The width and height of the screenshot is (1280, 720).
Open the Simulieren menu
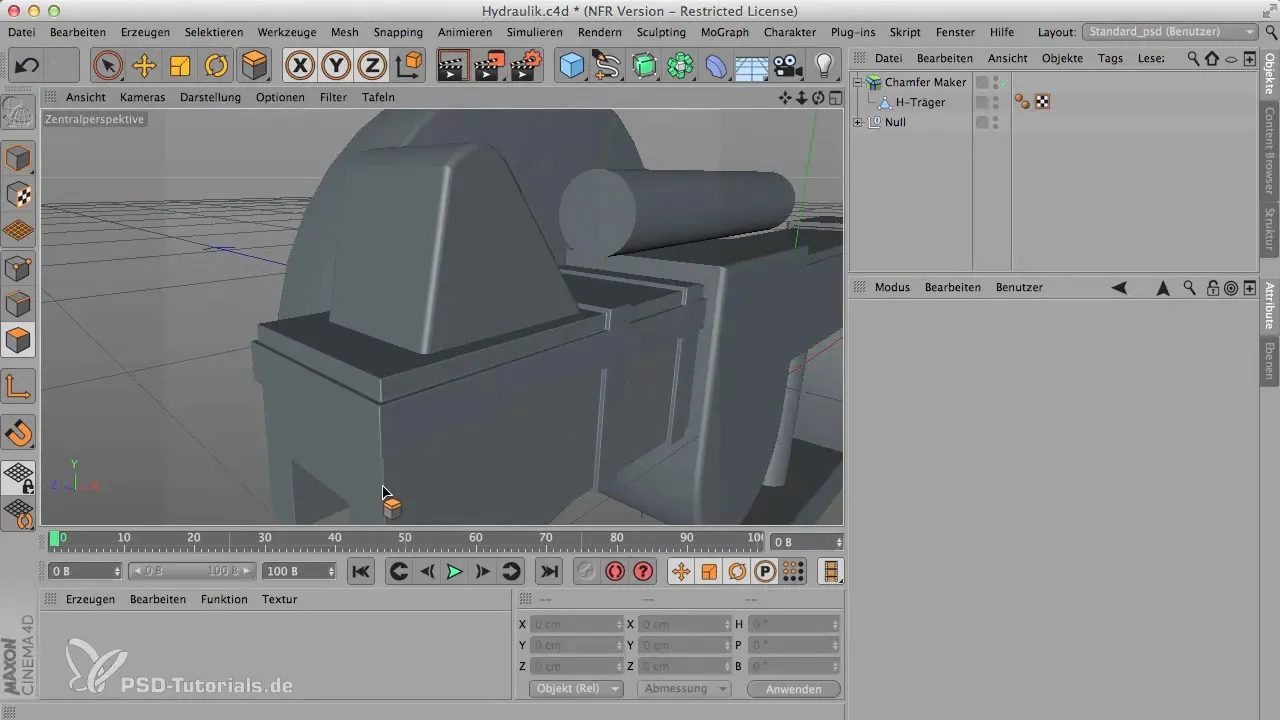(x=534, y=32)
